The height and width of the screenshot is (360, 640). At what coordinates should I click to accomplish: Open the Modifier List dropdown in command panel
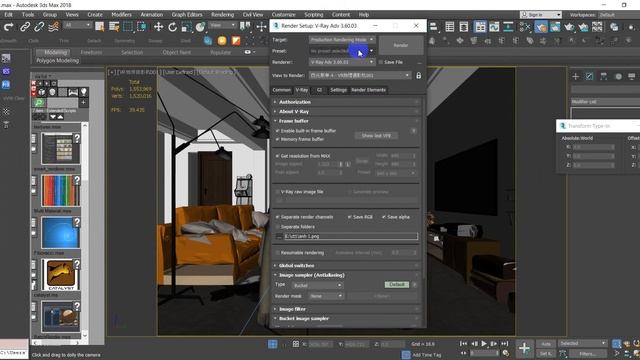[x=605, y=102]
